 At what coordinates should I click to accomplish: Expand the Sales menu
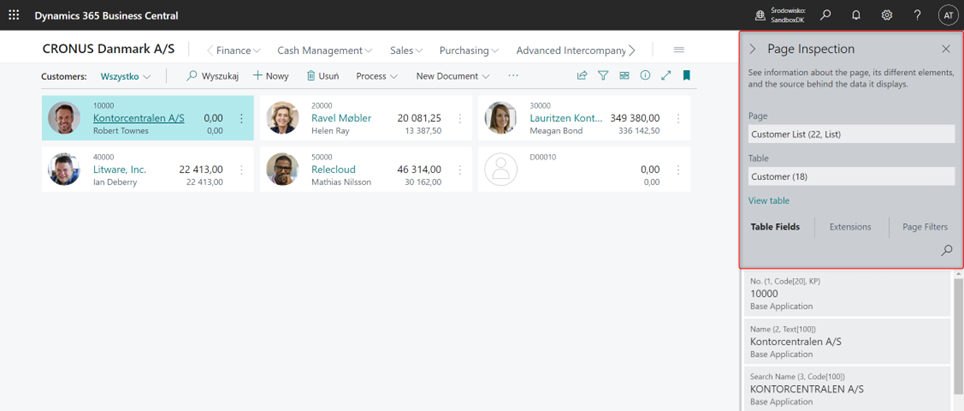[406, 50]
